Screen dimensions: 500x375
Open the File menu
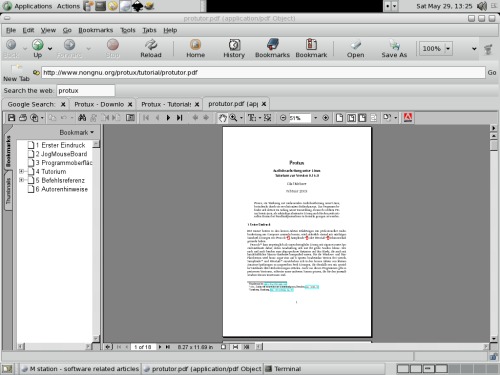point(11,30)
